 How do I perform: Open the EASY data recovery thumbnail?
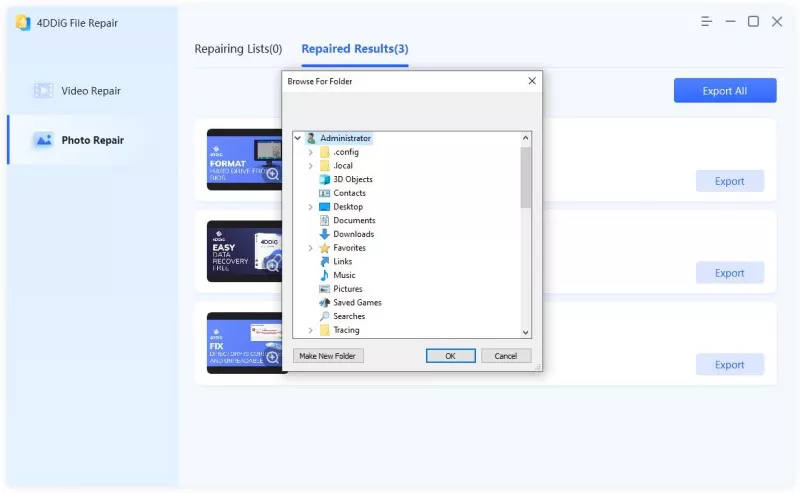pyautogui.click(x=244, y=251)
